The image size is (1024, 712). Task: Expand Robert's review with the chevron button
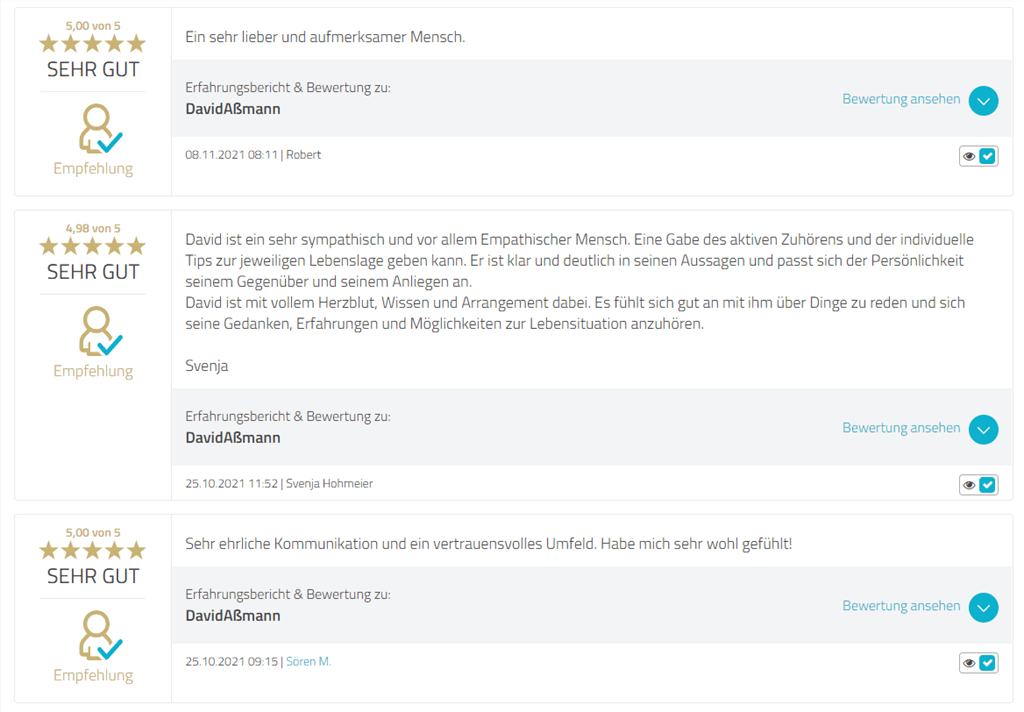tap(984, 100)
